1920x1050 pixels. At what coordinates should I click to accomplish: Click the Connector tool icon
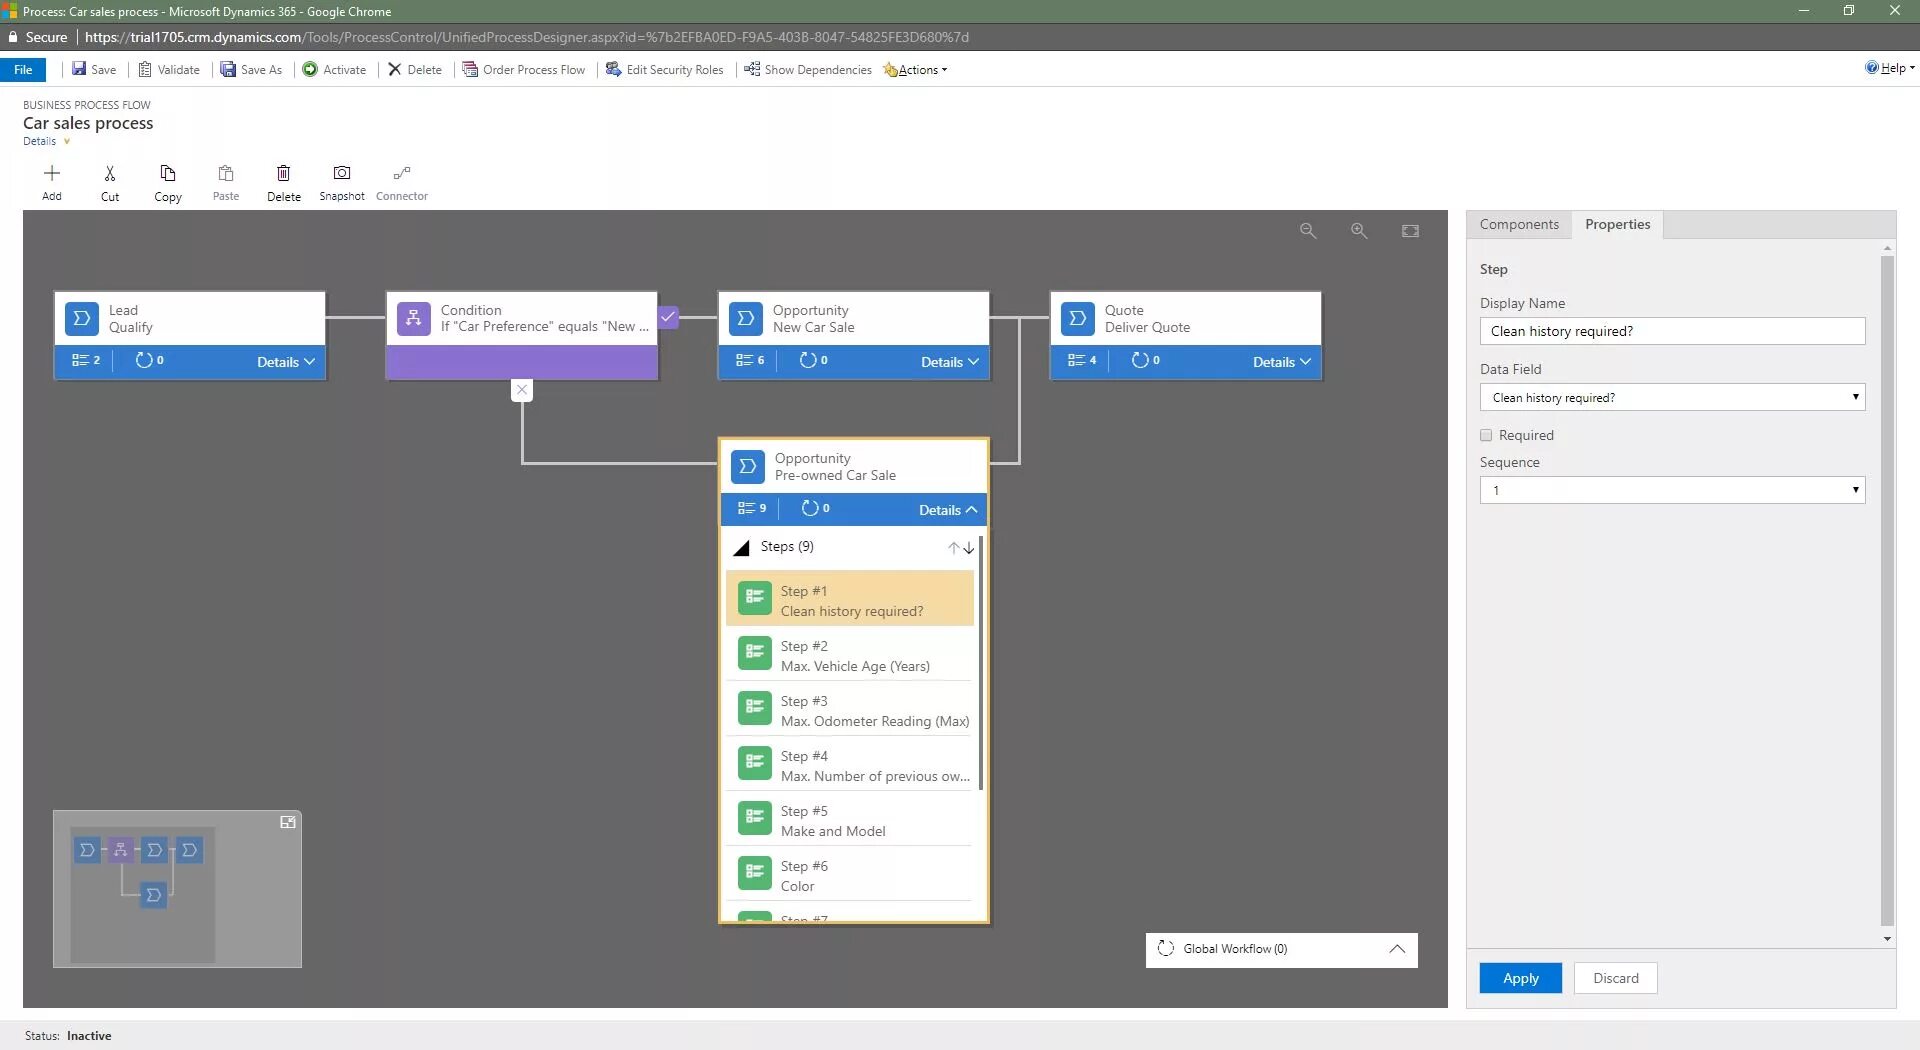402,173
